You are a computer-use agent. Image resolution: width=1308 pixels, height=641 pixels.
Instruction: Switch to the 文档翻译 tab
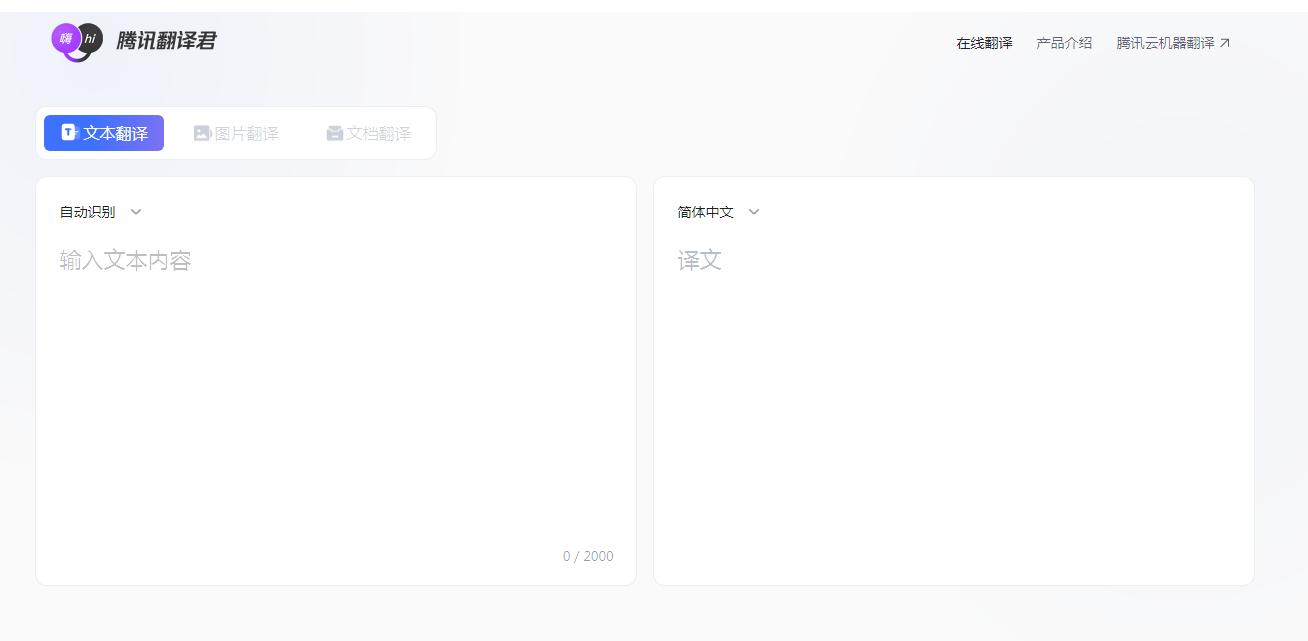pos(368,132)
